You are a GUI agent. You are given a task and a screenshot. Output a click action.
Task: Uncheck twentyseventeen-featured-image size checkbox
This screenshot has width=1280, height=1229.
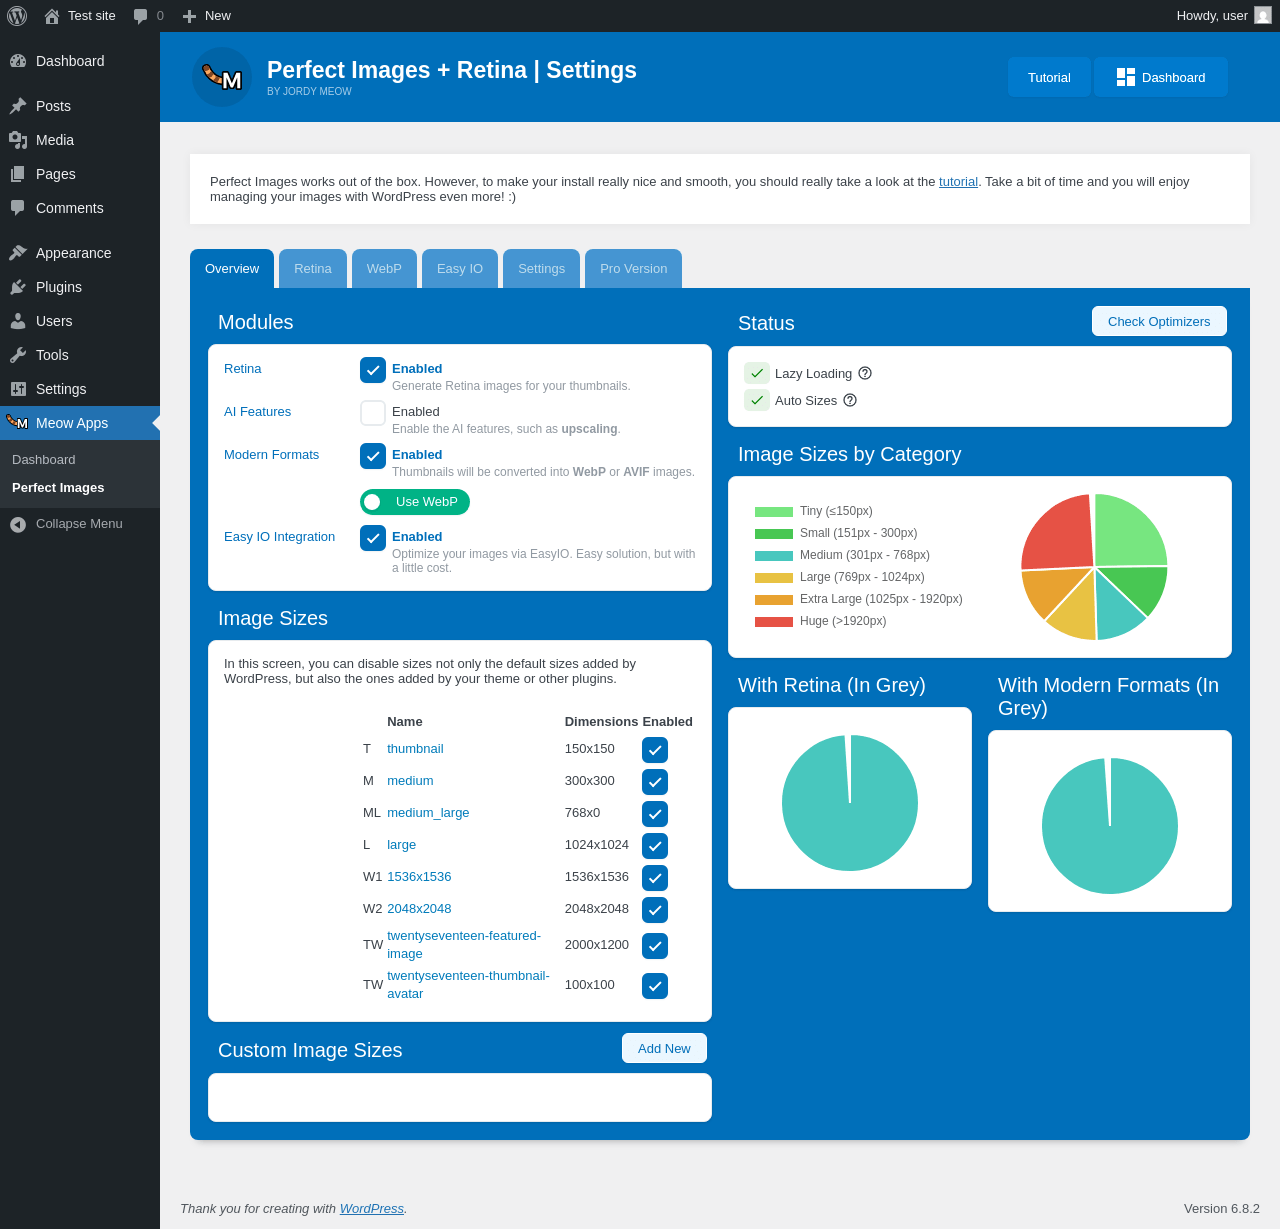655,946
